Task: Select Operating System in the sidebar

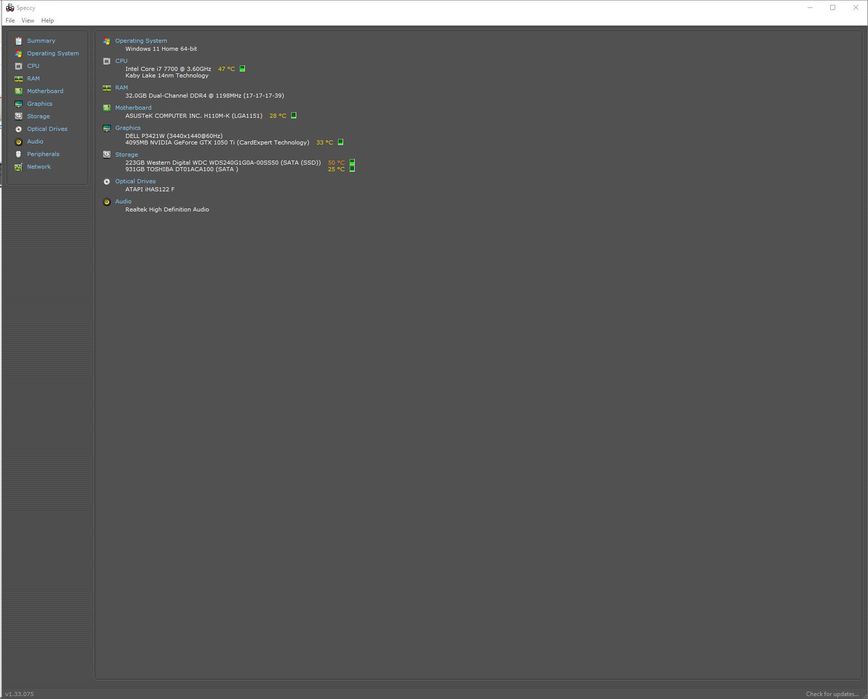Action: click(53, 54)
